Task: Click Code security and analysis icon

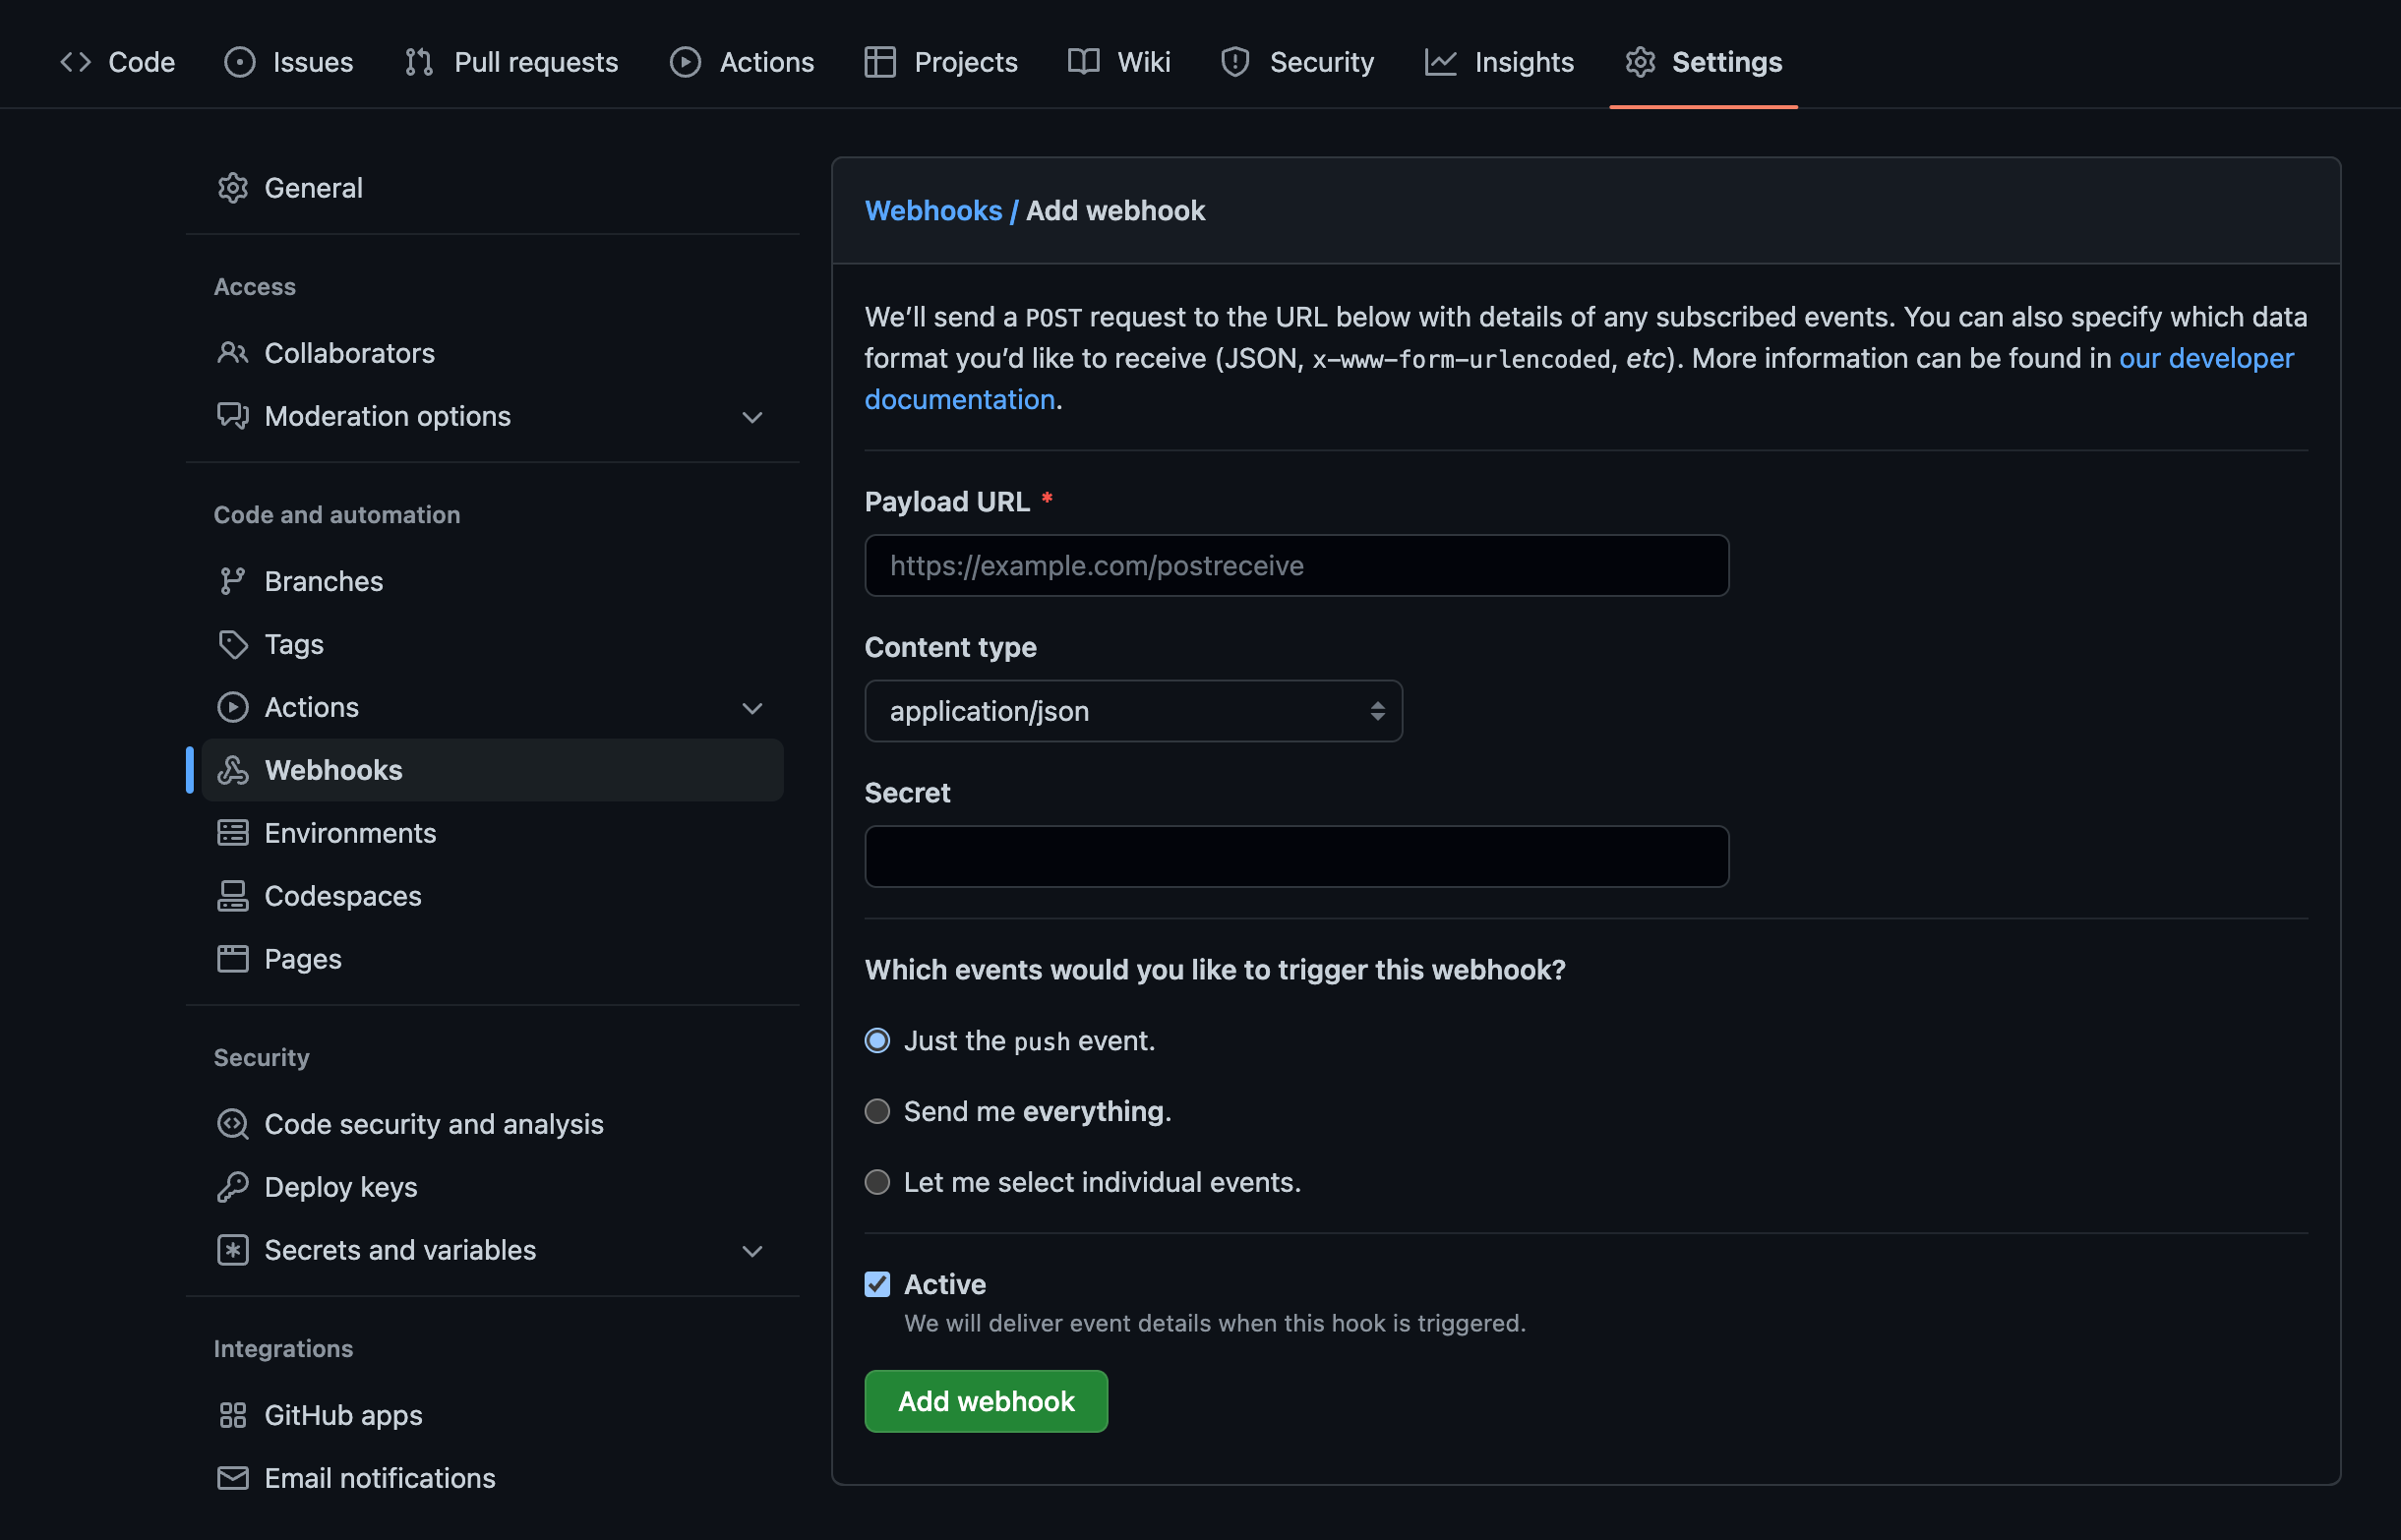Action: pyautogui.click(x=232, y=1124)
